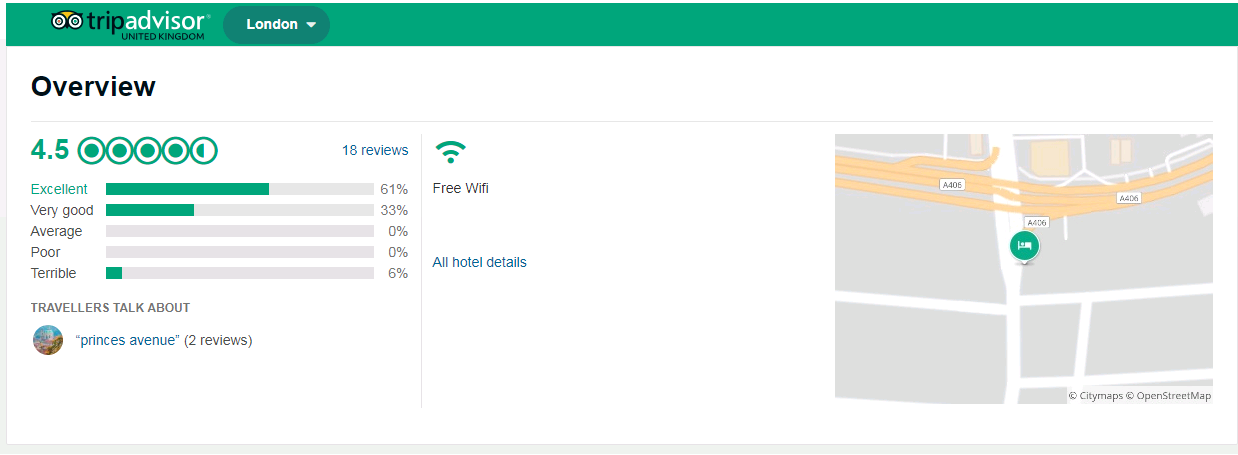Open the 18 reviews link
This screenshot has height=455, width=1238.
pyautogui.click(x=375, y=150)
